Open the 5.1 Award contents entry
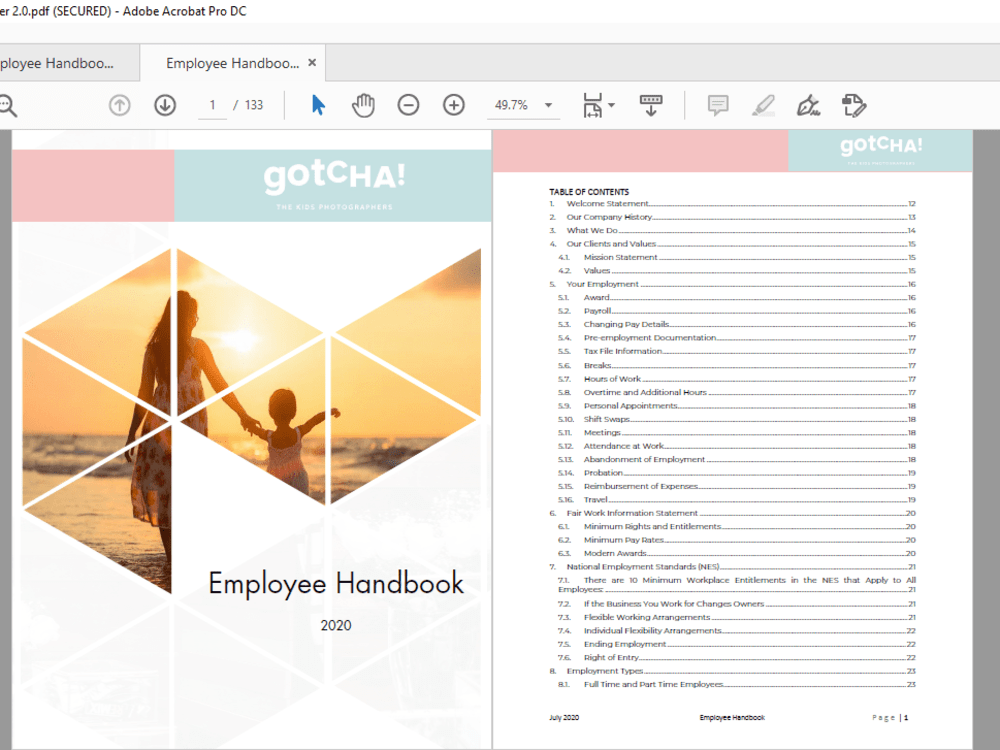Screen dimensions: 1000x750 click(x=737, y=297)
